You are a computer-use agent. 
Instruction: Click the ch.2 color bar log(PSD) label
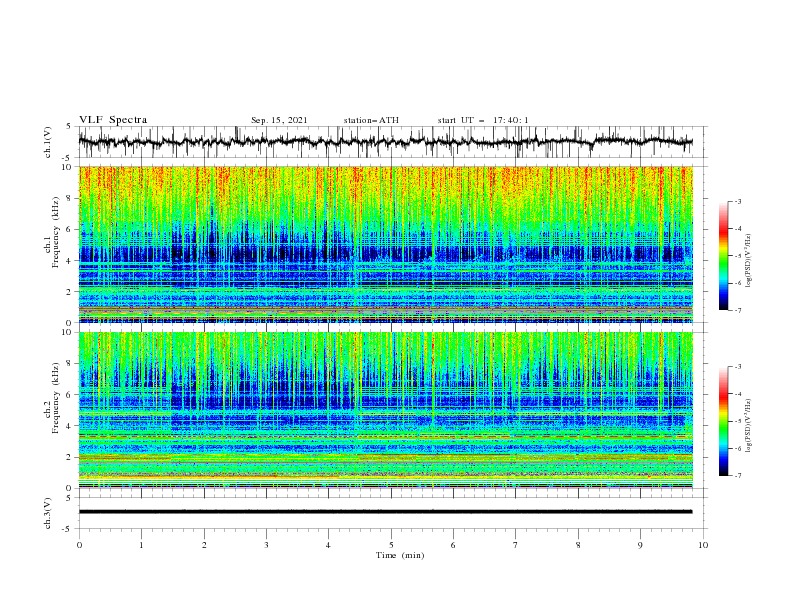748,426
